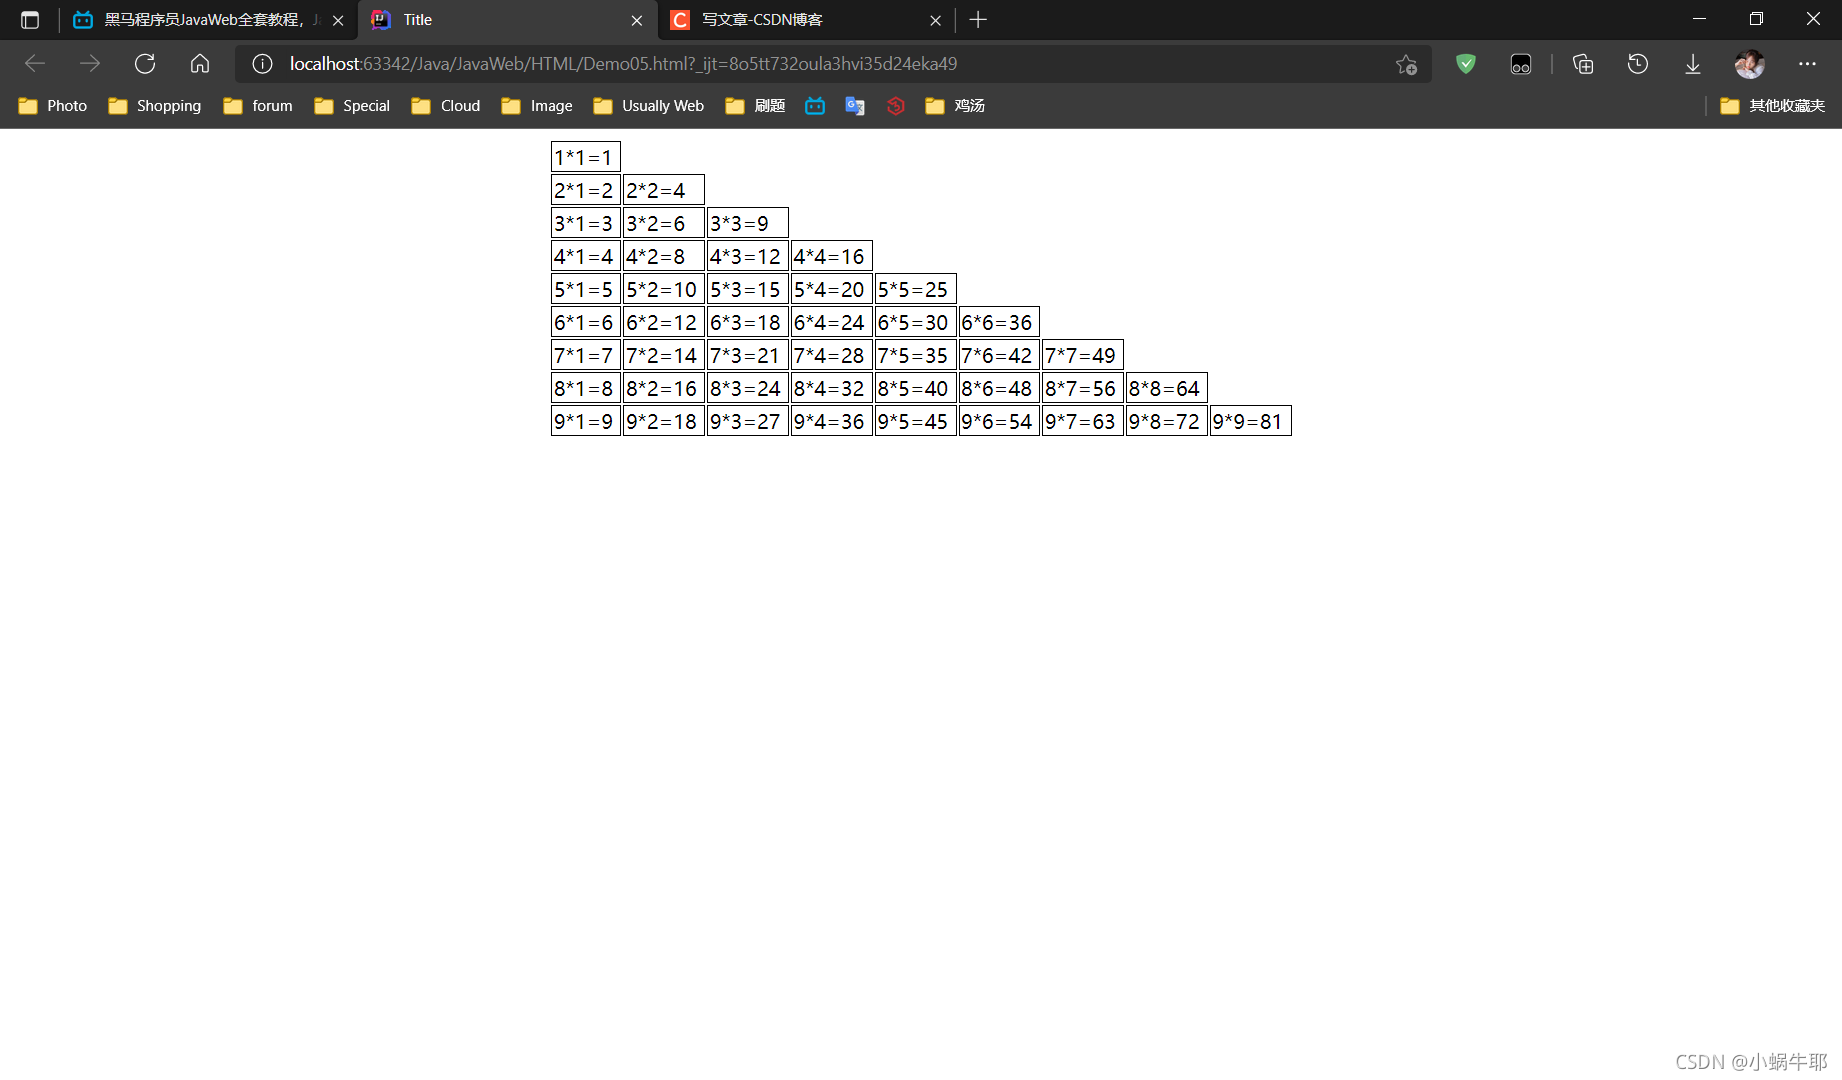1842x1080 pixels.
Task: Open the Google Translate bookmark icon
Action: coord(855,106)
